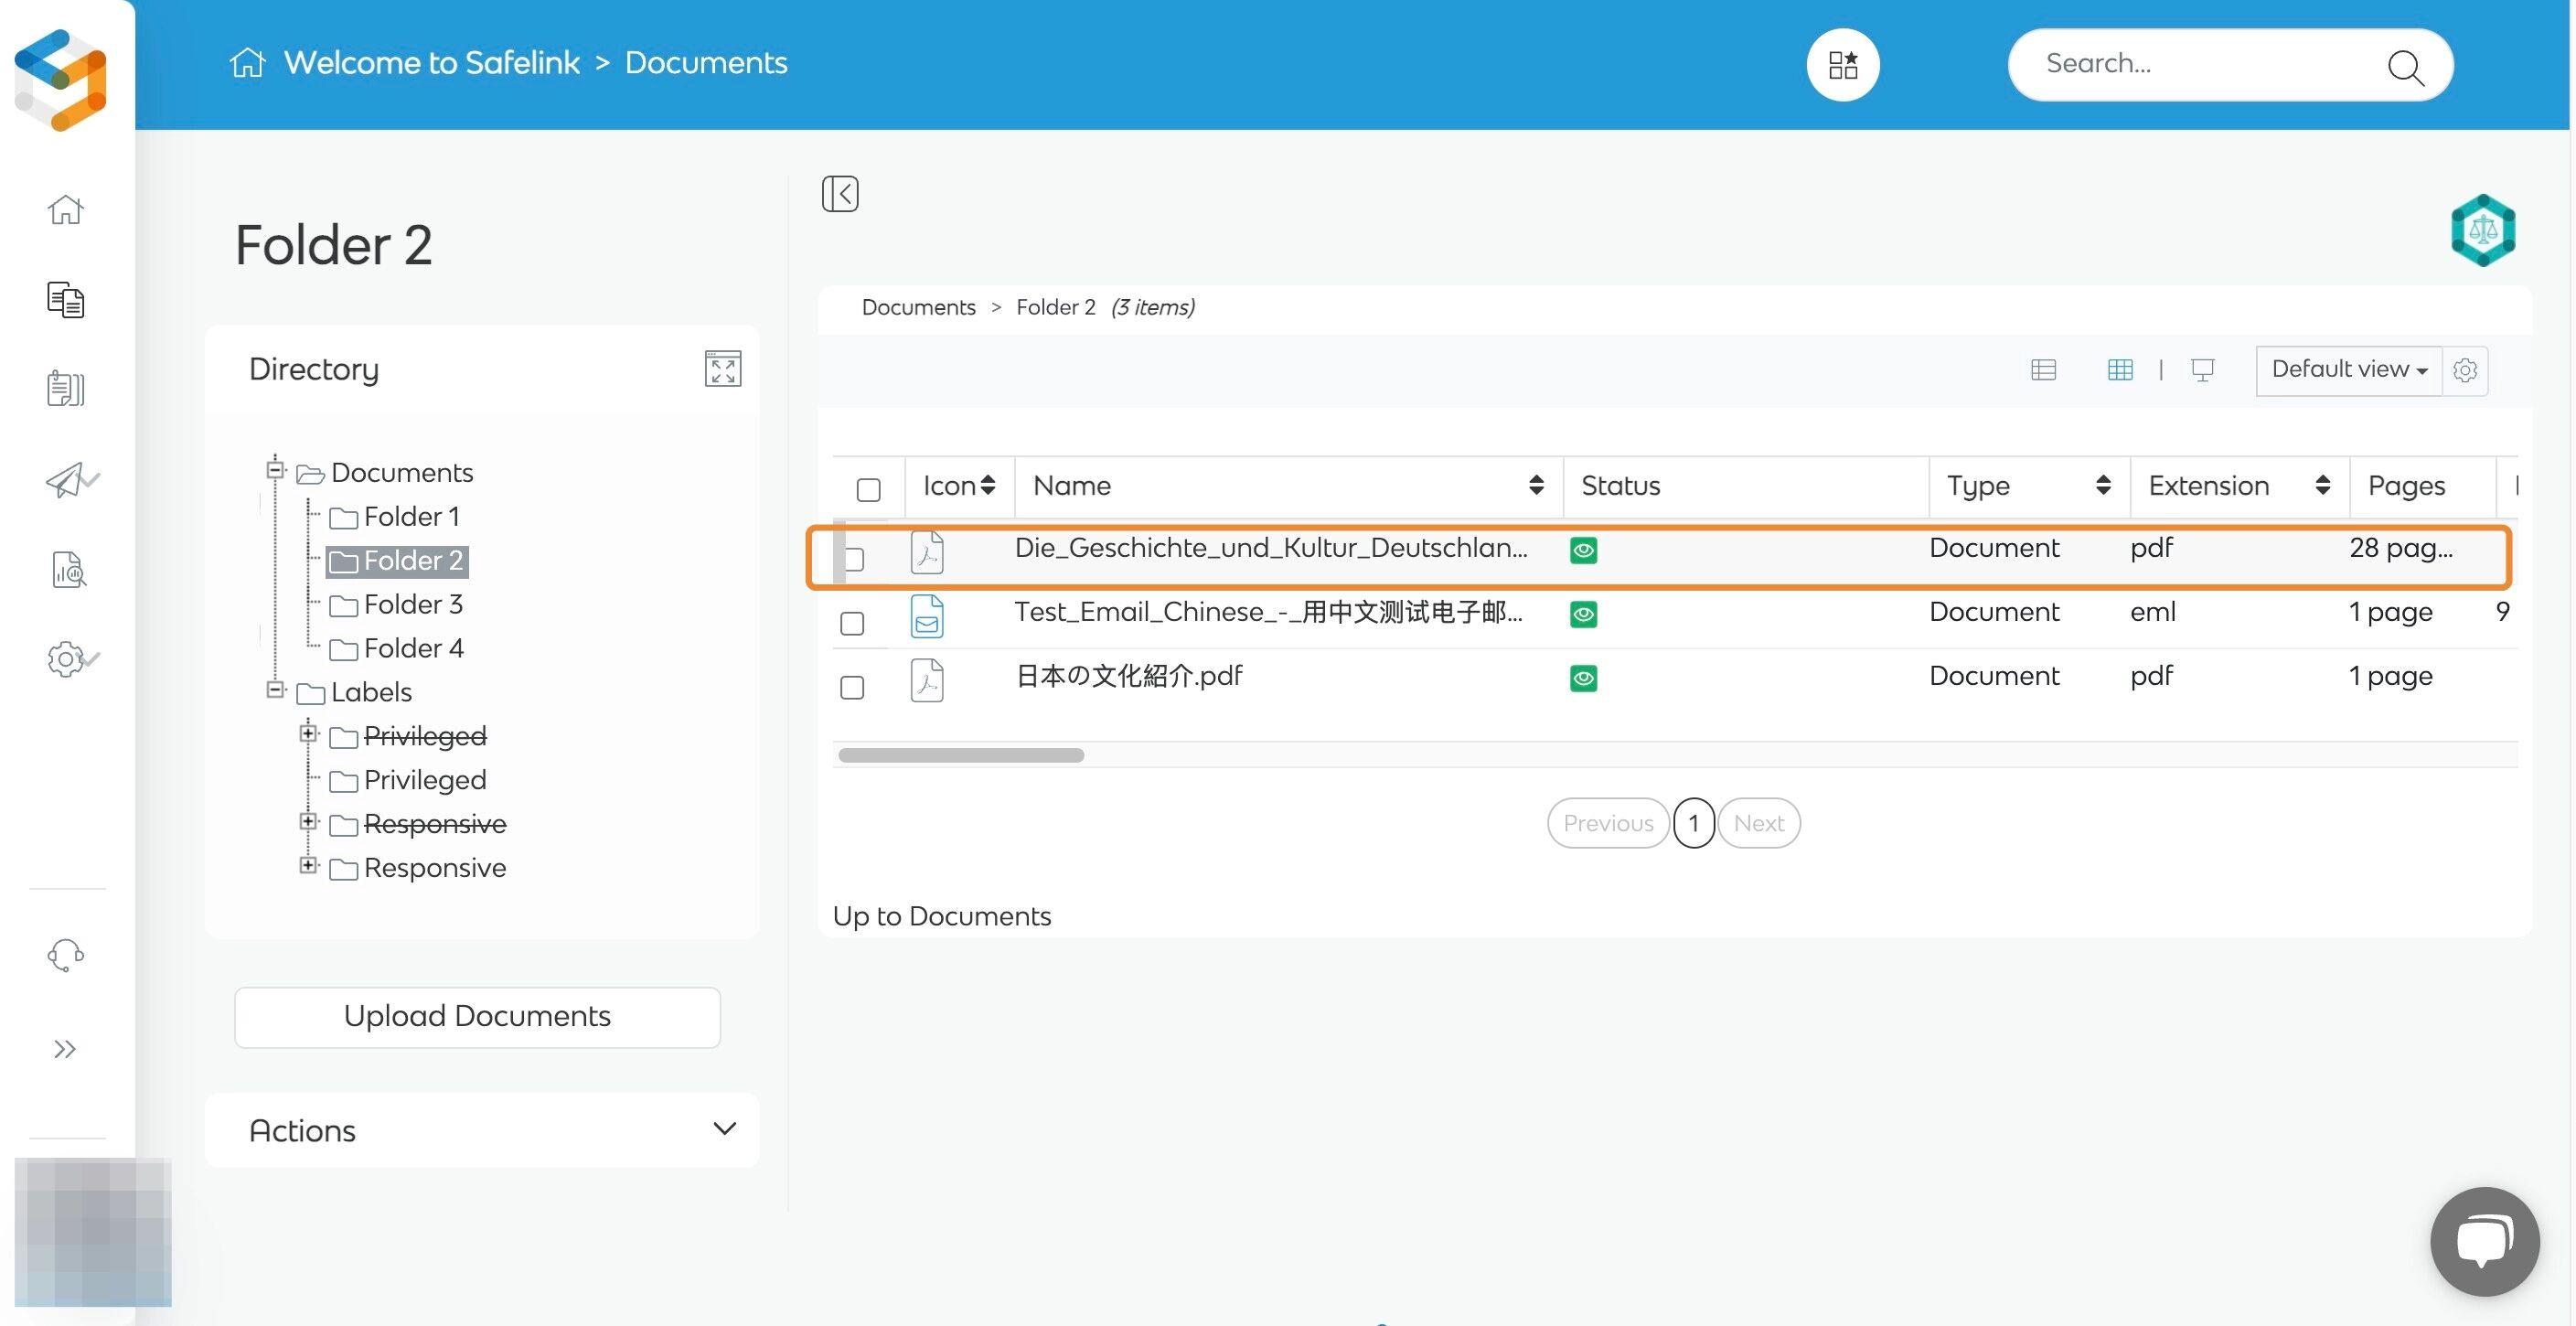The height and width of the screenshot is (1326, 2576).
Task: Expand the Directory panel to fullscreen
Action: pyautogui.click(x=722, y=369)
